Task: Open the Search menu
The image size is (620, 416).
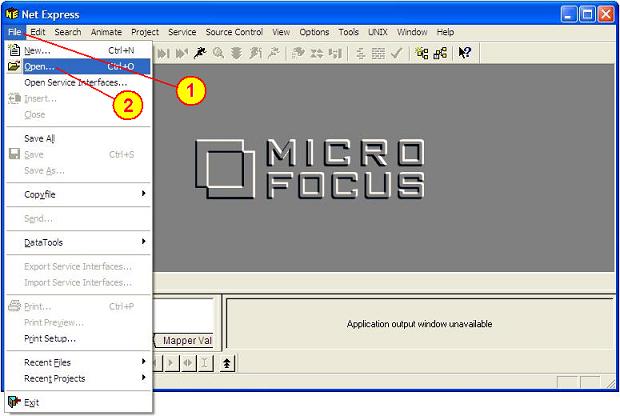Action: click(x=68, y=32)
